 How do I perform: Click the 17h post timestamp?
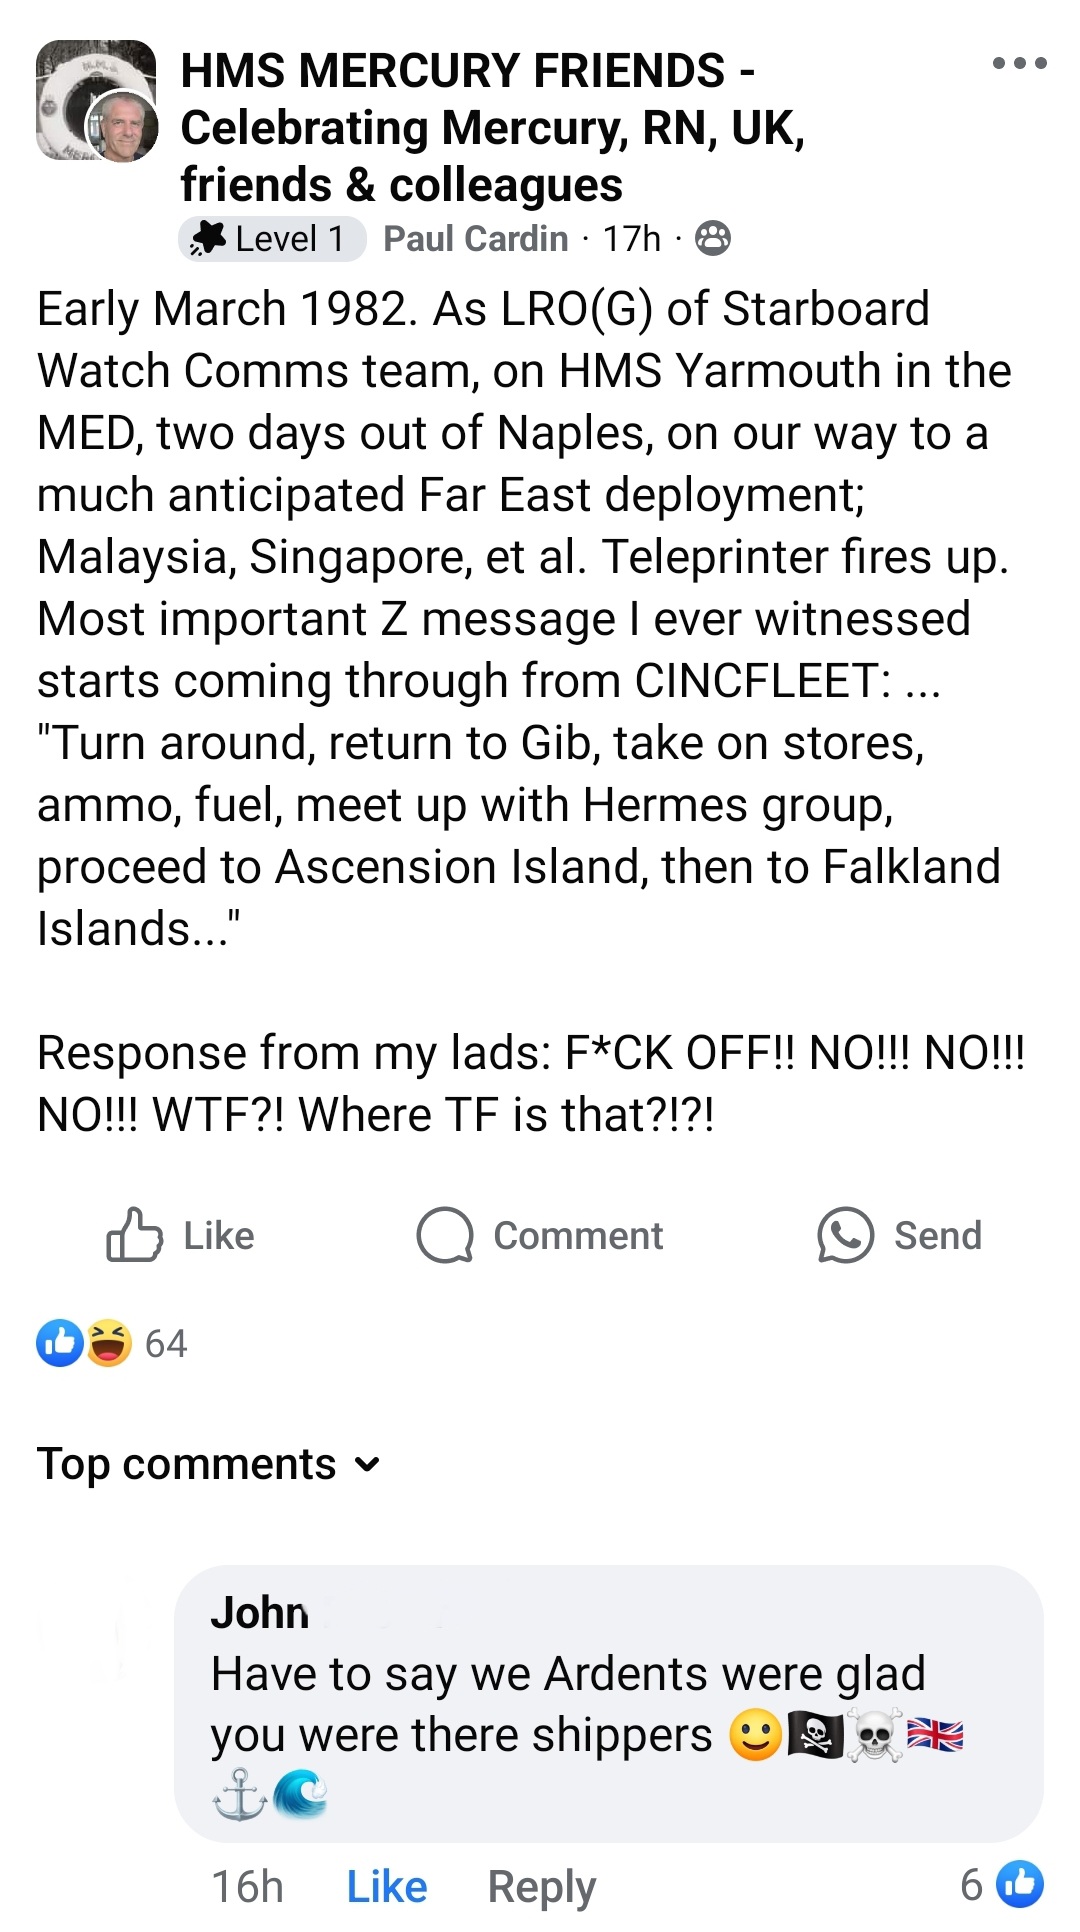click(631, 239)
